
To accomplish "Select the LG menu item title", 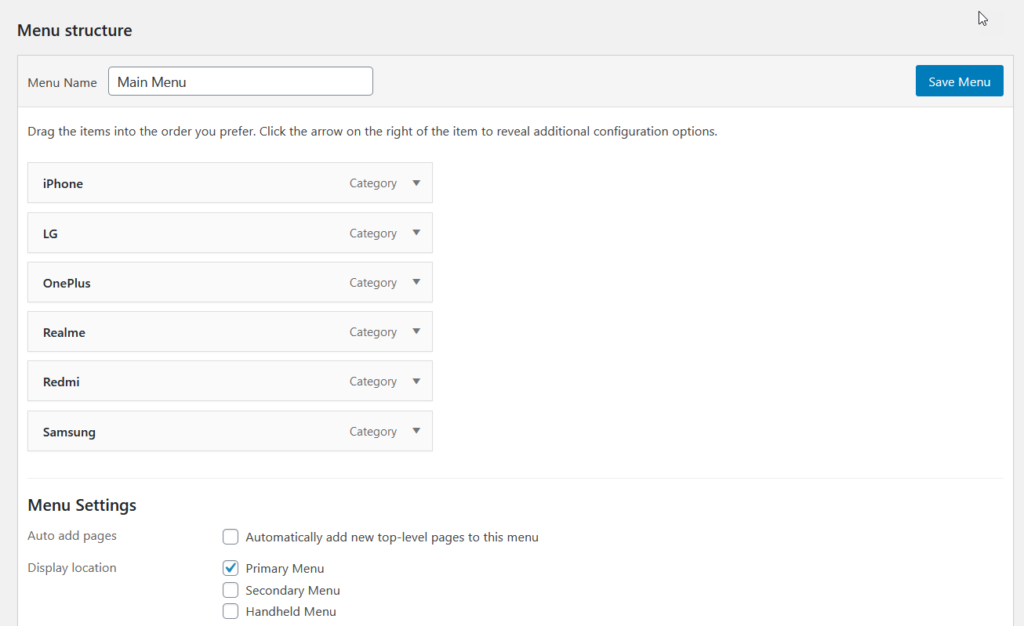I will coord(50,233).
